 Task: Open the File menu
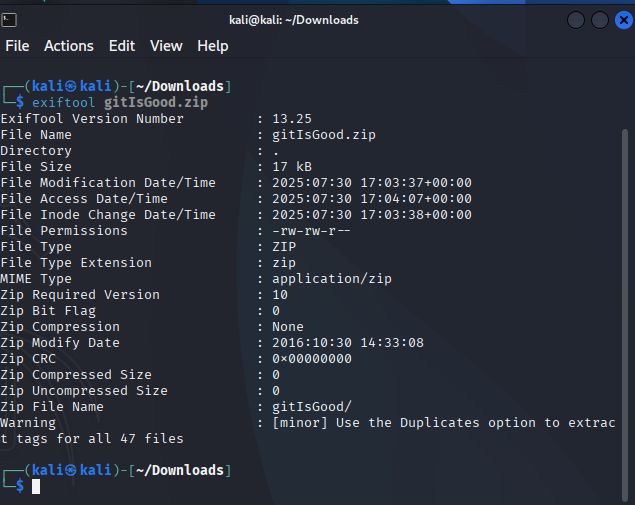pyautogui.click(x=17, y=46)
